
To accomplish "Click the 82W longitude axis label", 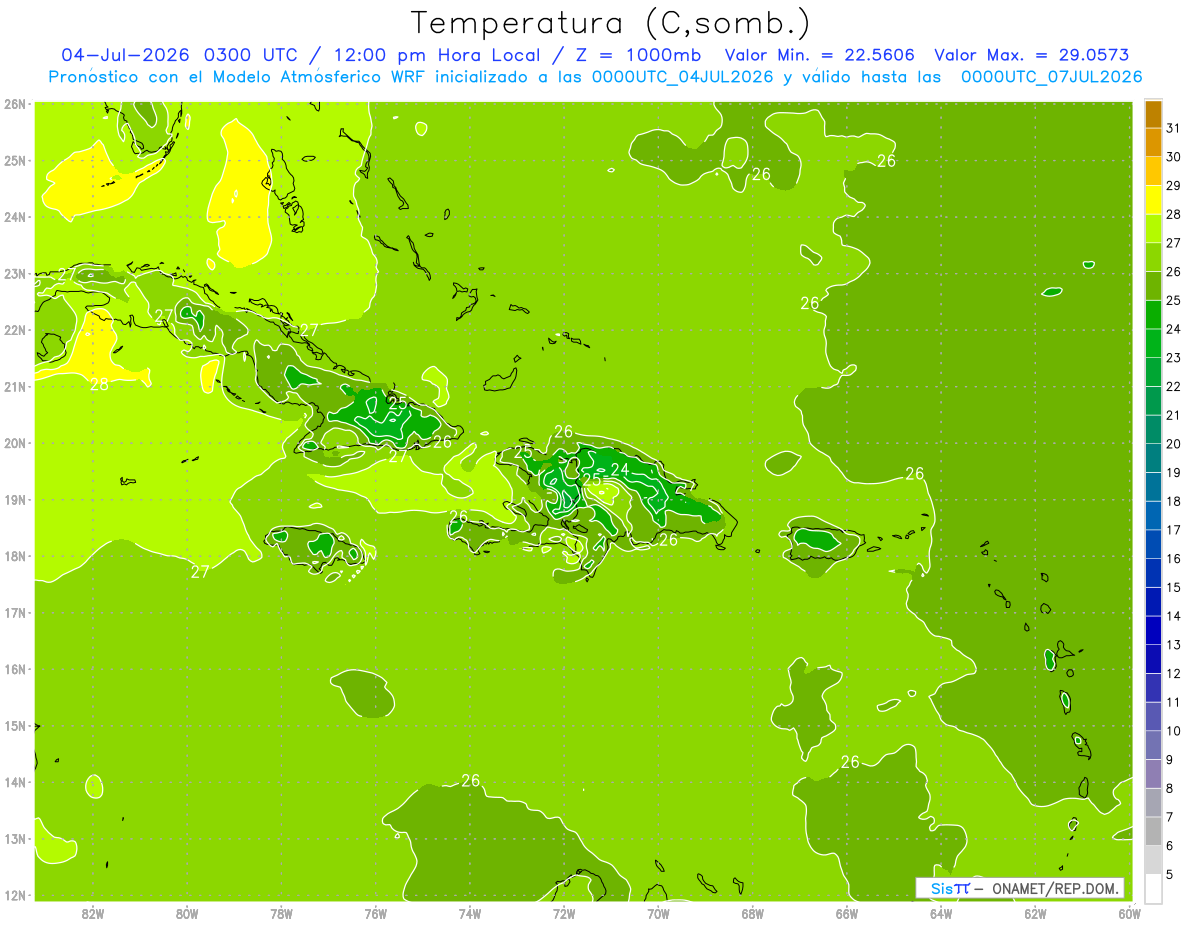I will (x=93, y=912).
